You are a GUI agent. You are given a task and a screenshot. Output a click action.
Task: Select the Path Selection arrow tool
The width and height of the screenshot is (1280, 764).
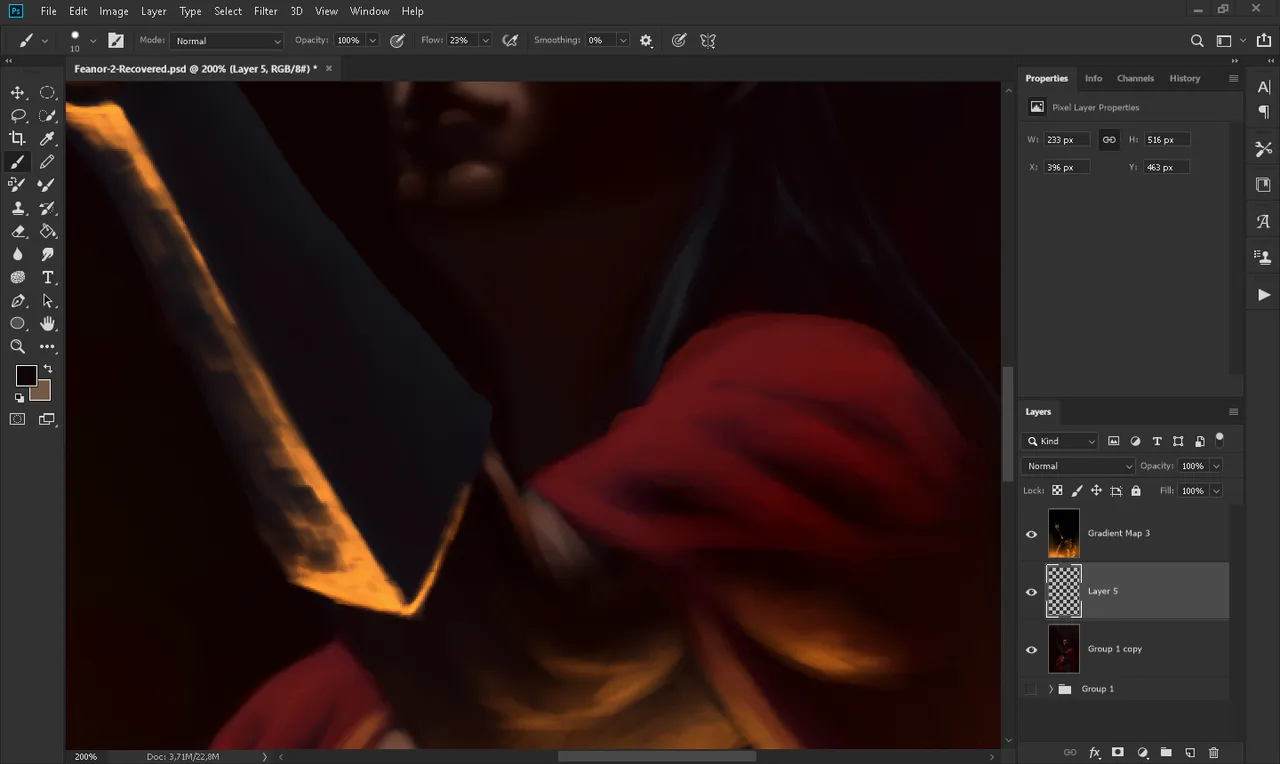click(47, 301)
